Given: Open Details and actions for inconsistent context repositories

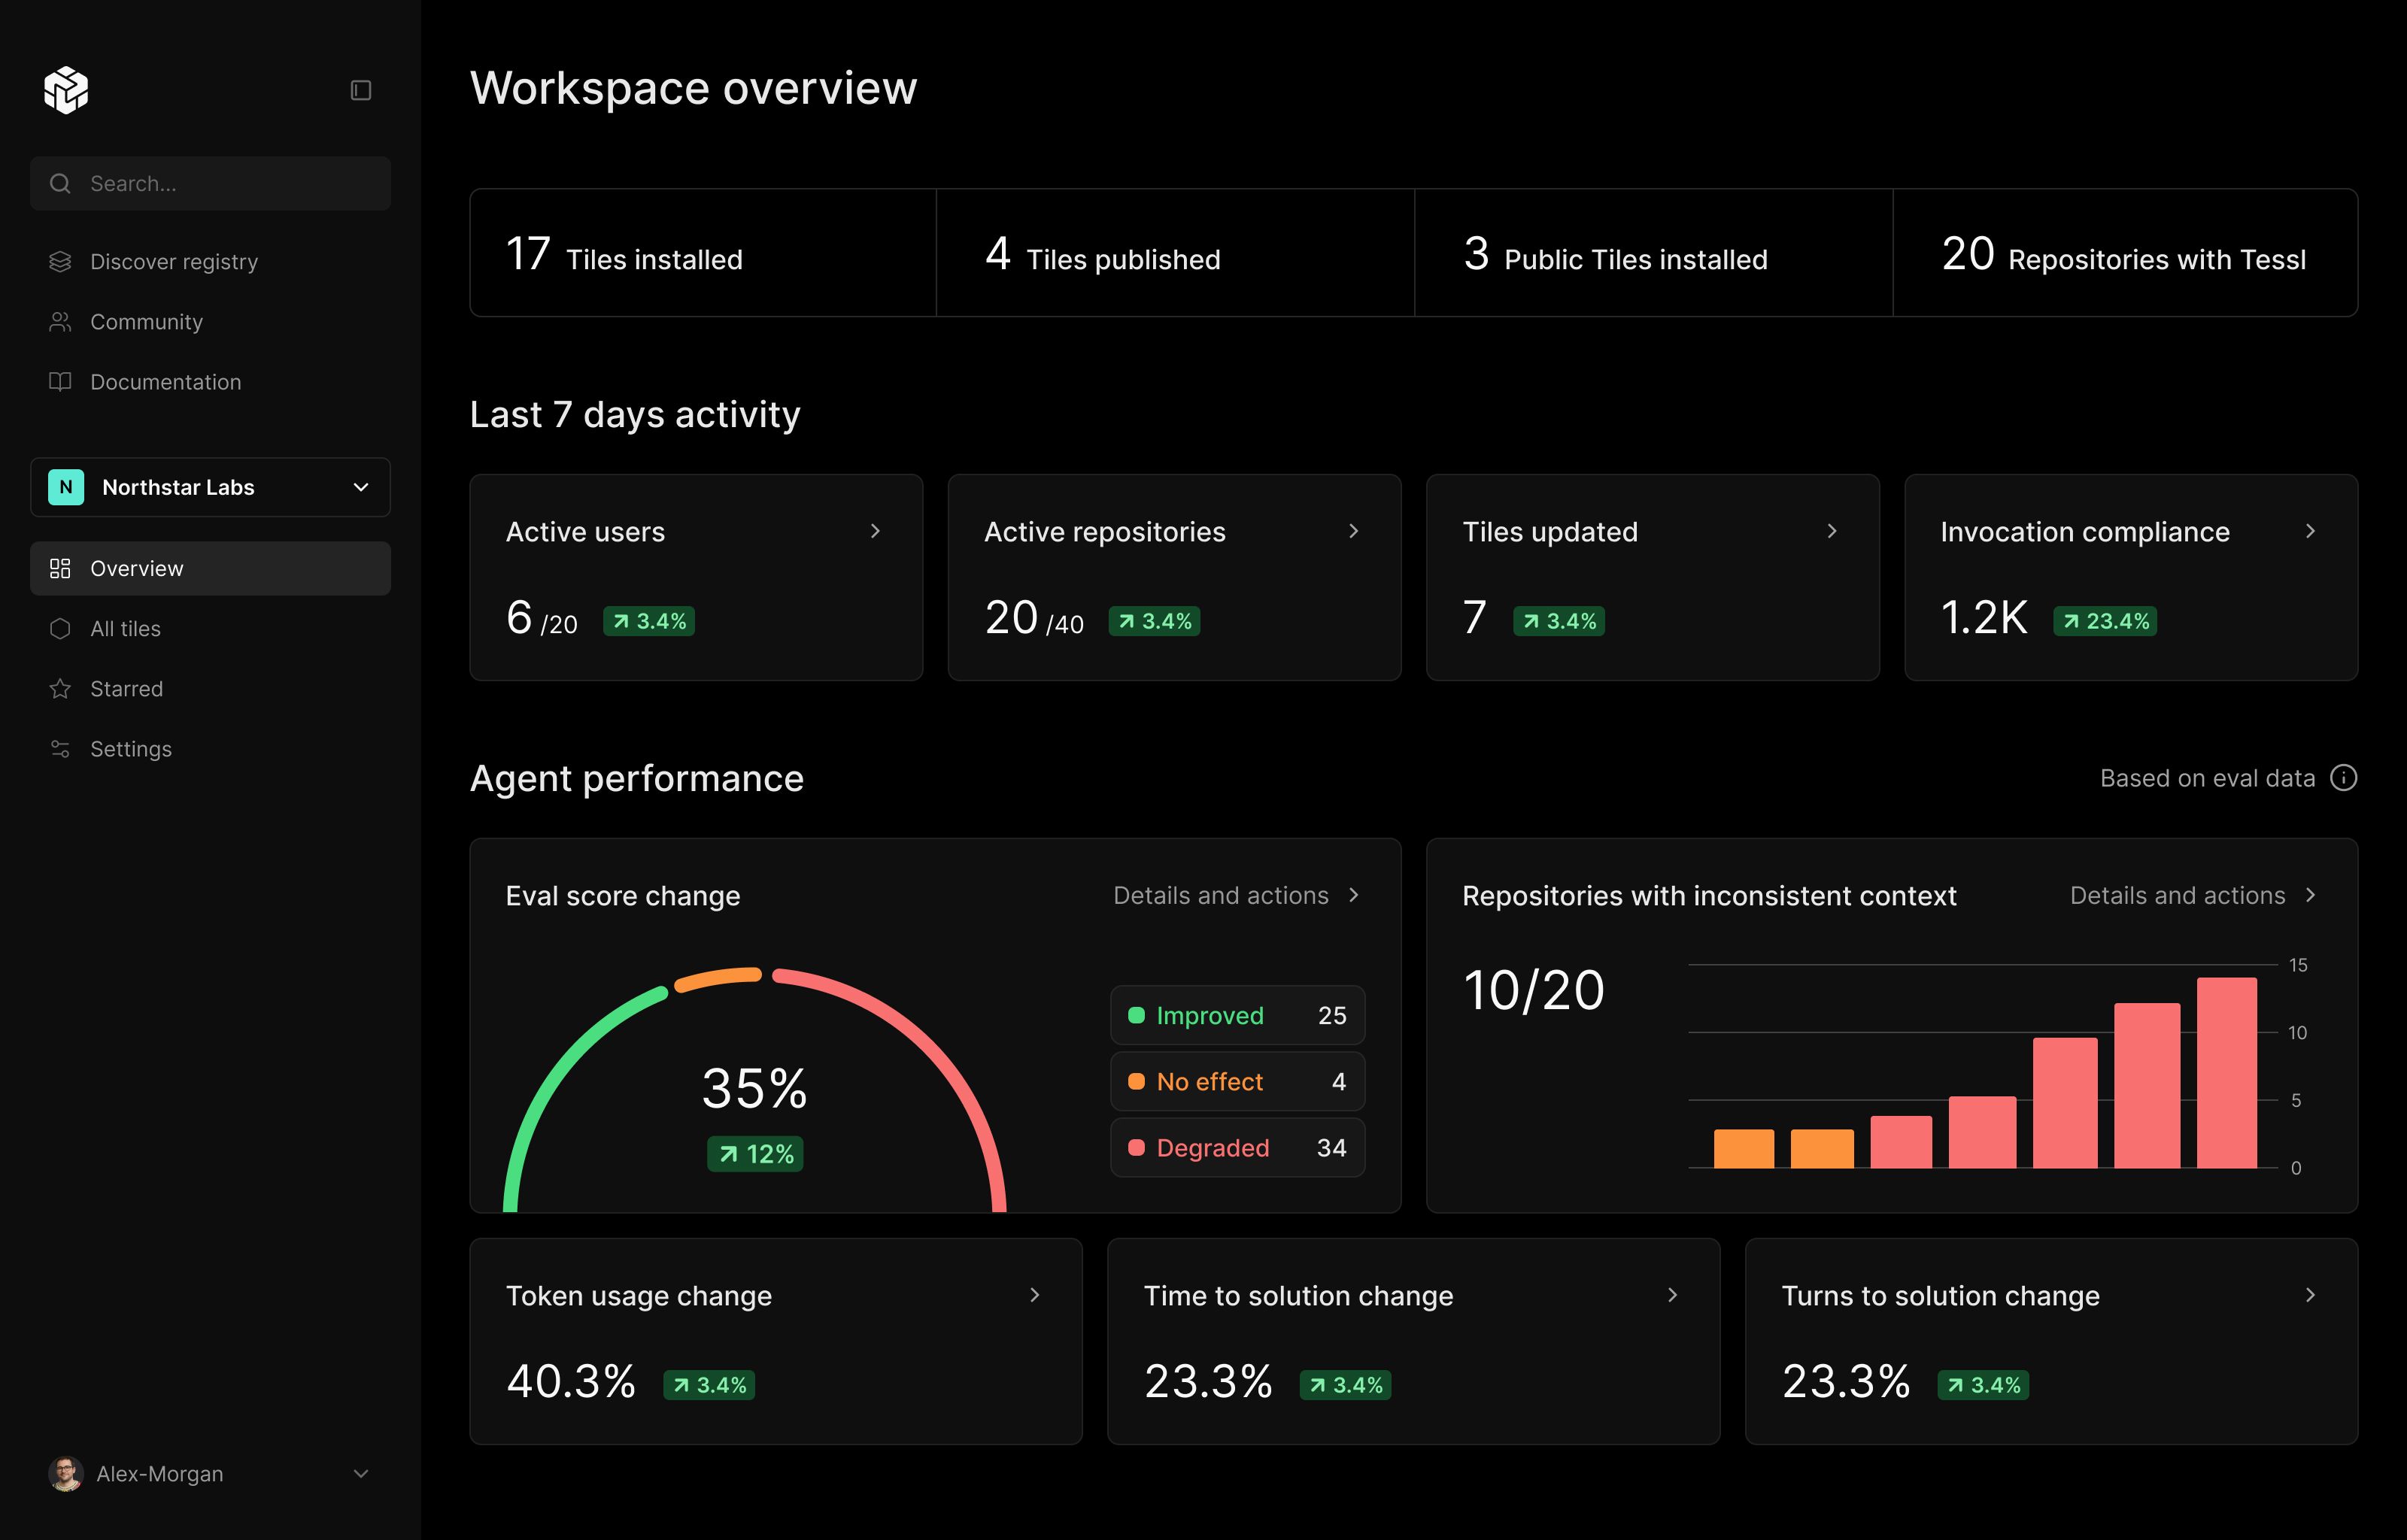Looking at the screenshot, I should pos(2192,895).
